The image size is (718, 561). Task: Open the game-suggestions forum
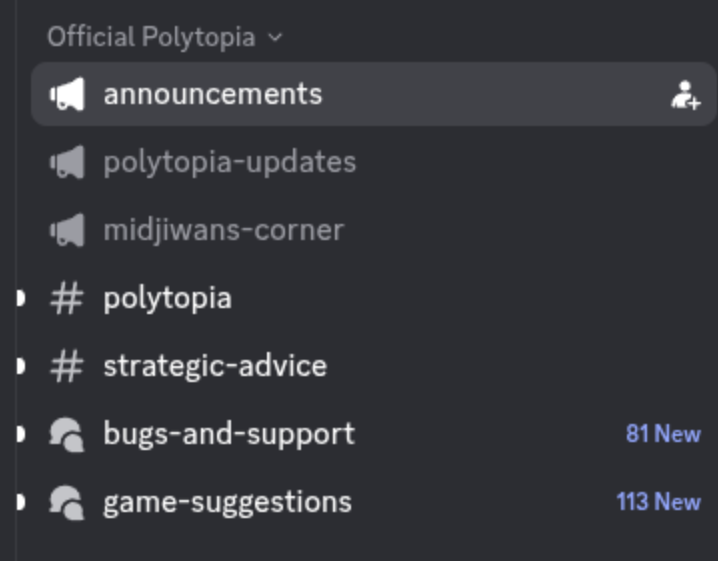(x=227, y=502)
